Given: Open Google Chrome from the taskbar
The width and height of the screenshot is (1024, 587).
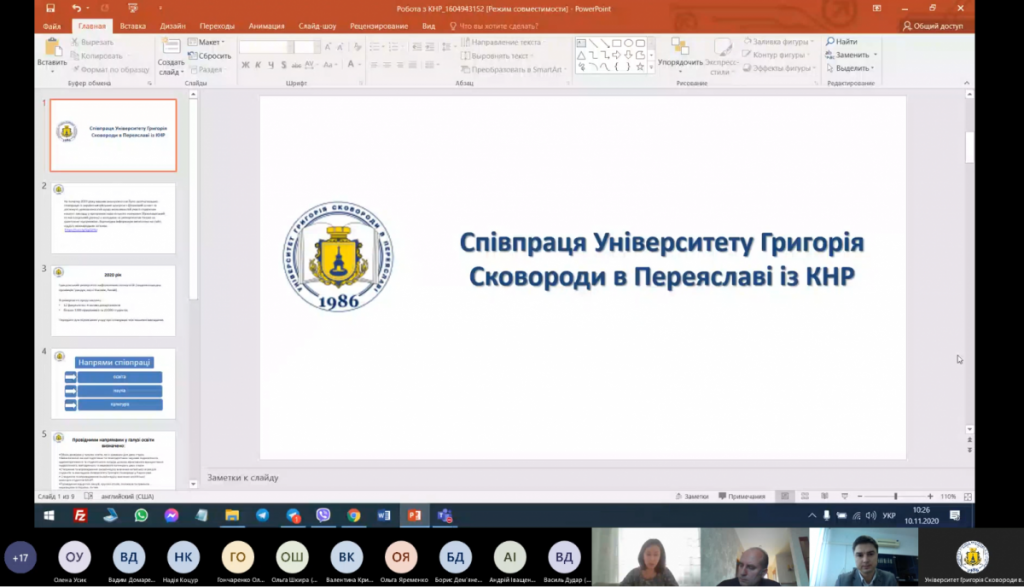Looking at the screenshot, I should tap(353, 515).
